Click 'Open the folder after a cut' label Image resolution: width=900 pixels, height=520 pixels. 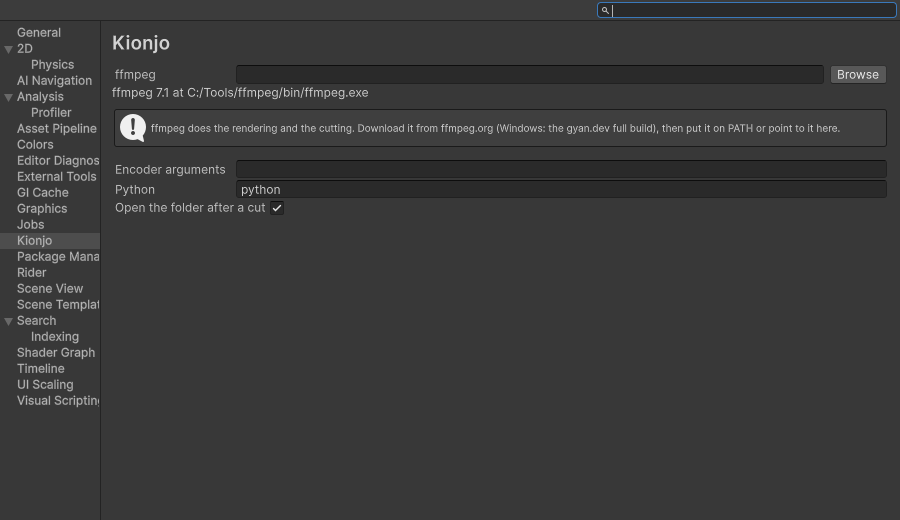click(x=190, y=208)
